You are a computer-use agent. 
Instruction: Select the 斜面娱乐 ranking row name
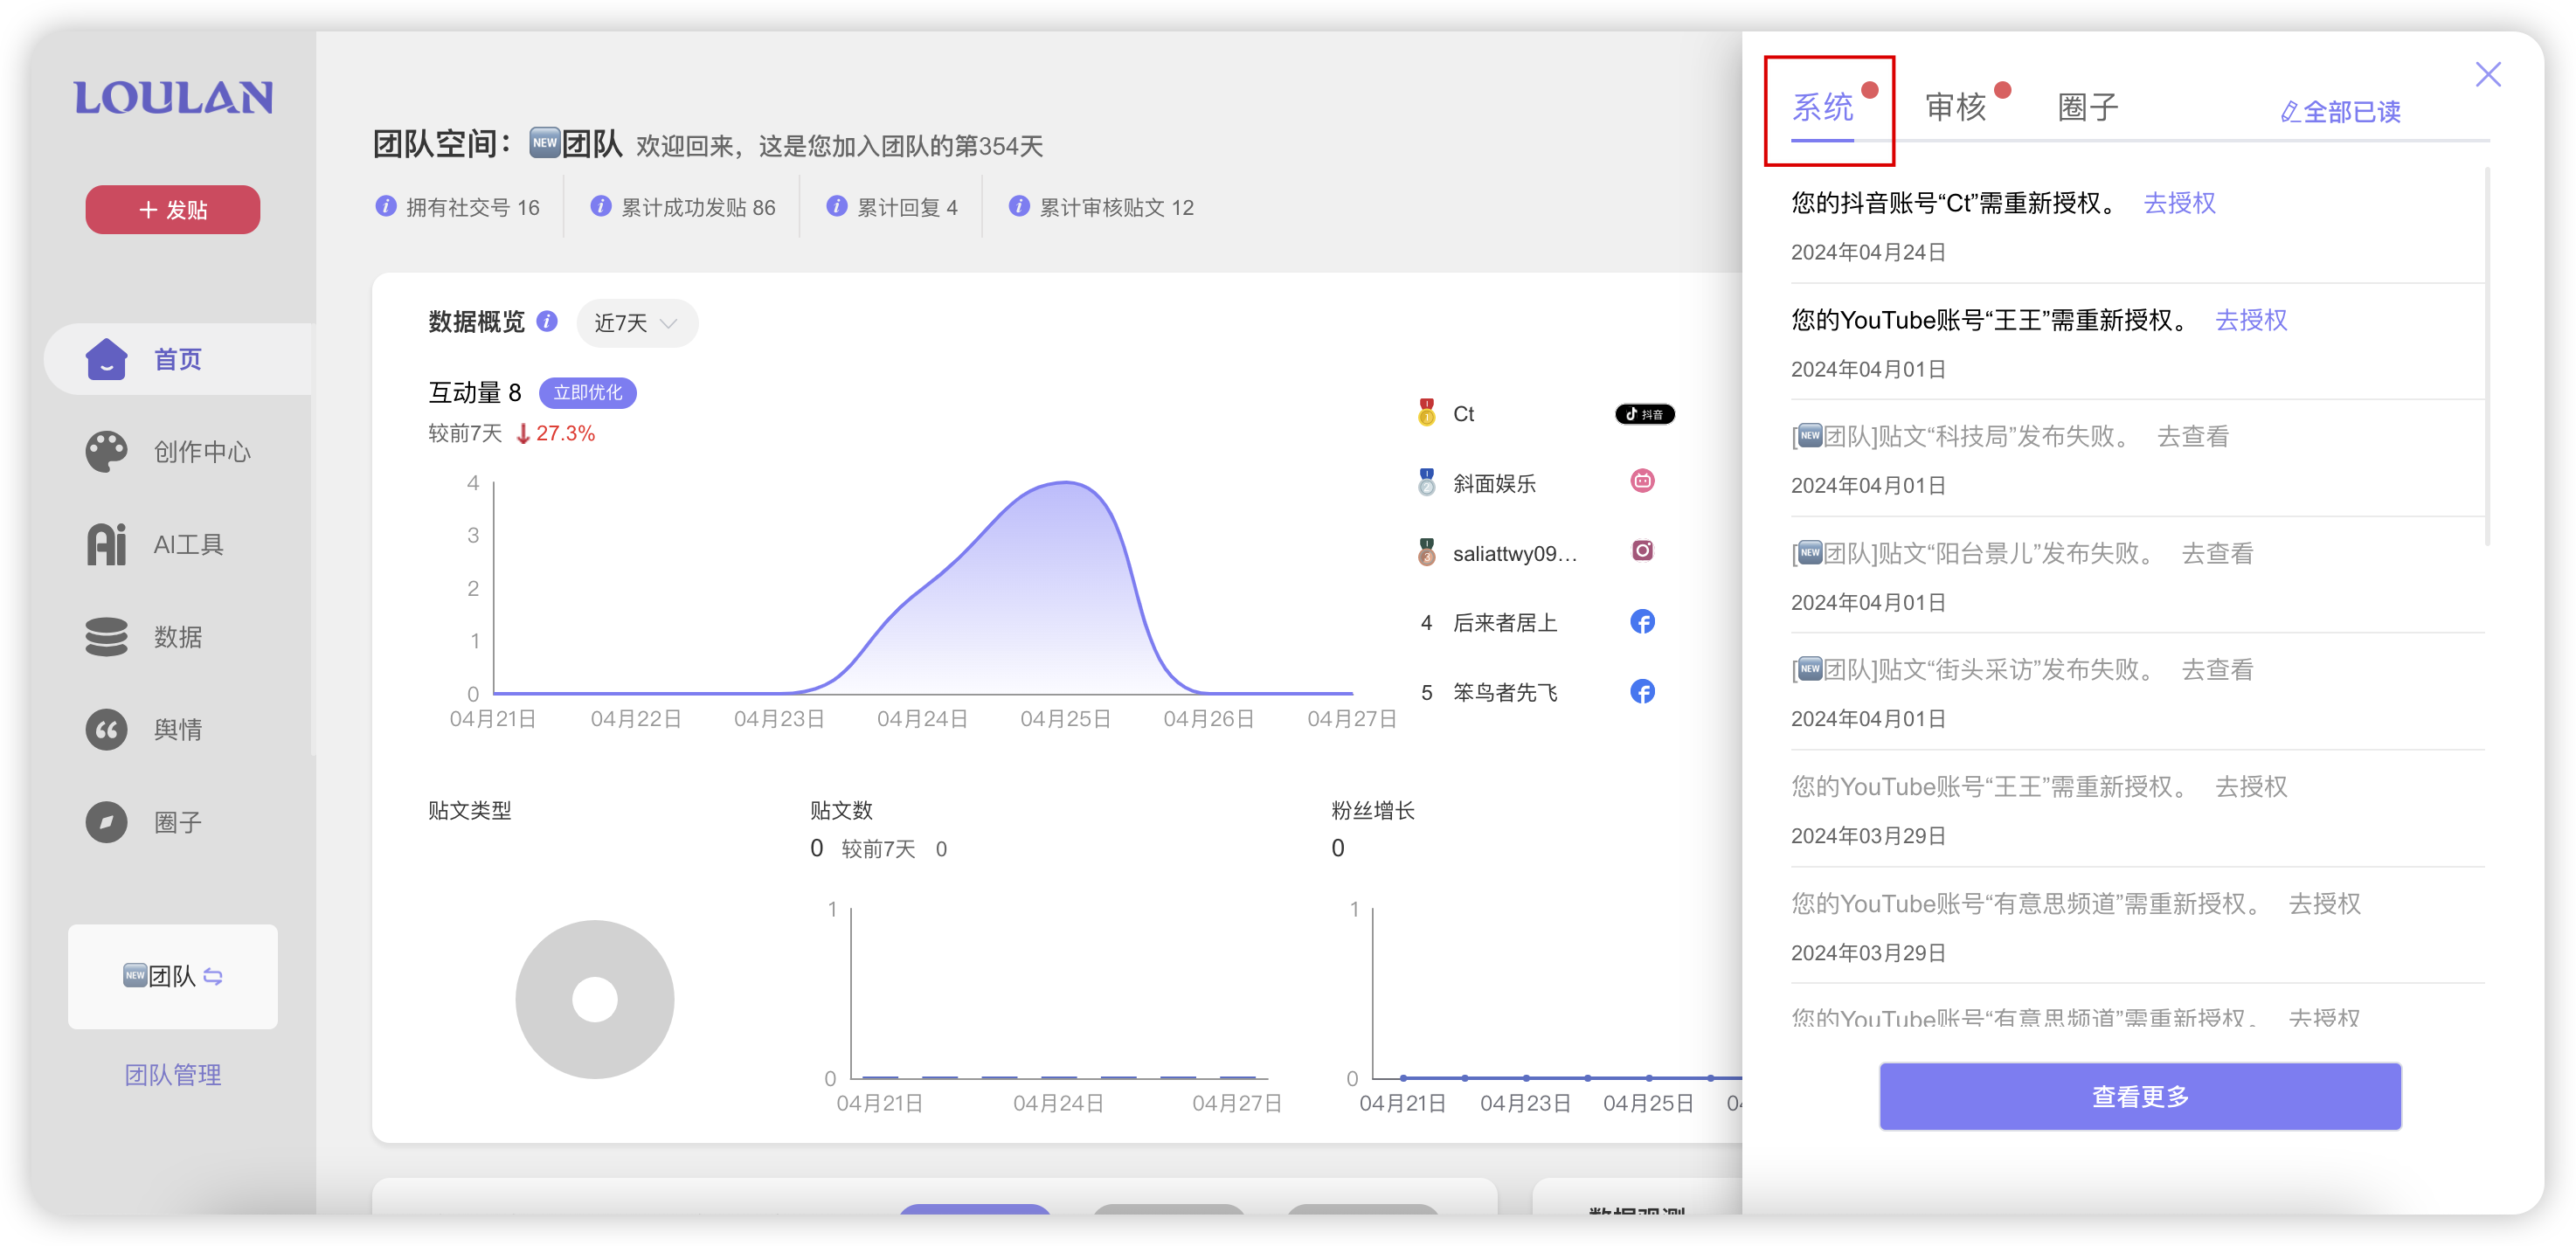pyautogui.click(x=1494, y=484)
